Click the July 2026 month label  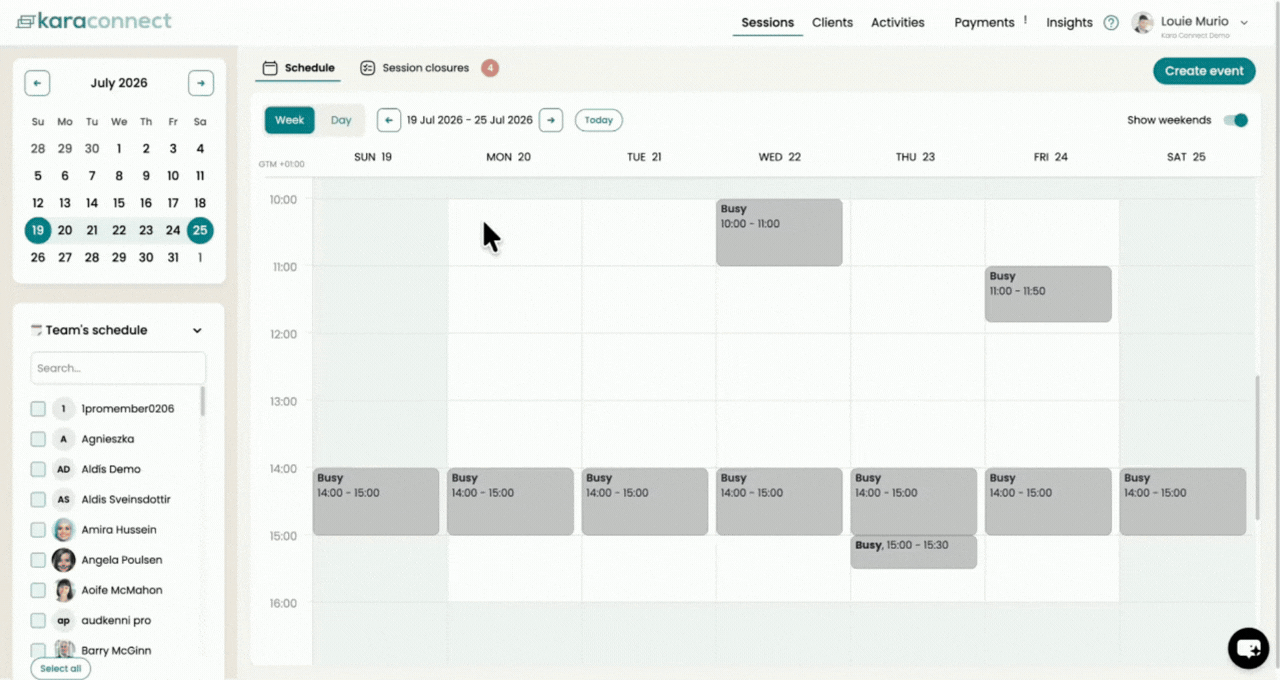[119, 83]
